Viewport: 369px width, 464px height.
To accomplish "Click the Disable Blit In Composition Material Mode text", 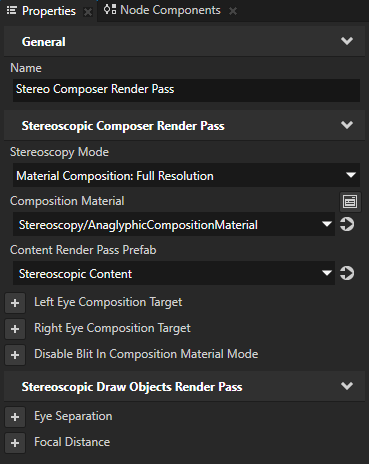I will (x=146, y=354).
